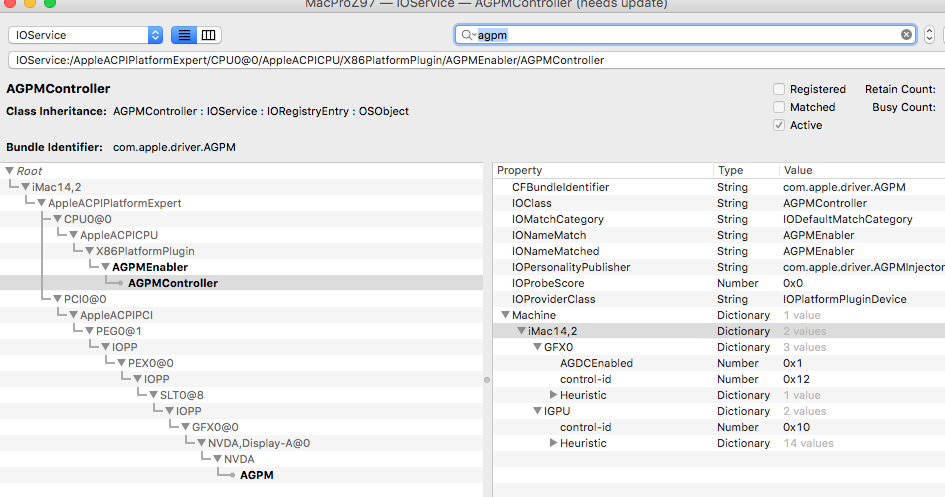The height and width of the screenshot is (497, 945).
Task: Open the IOService plane dropdown
Action: pos(86,35)
